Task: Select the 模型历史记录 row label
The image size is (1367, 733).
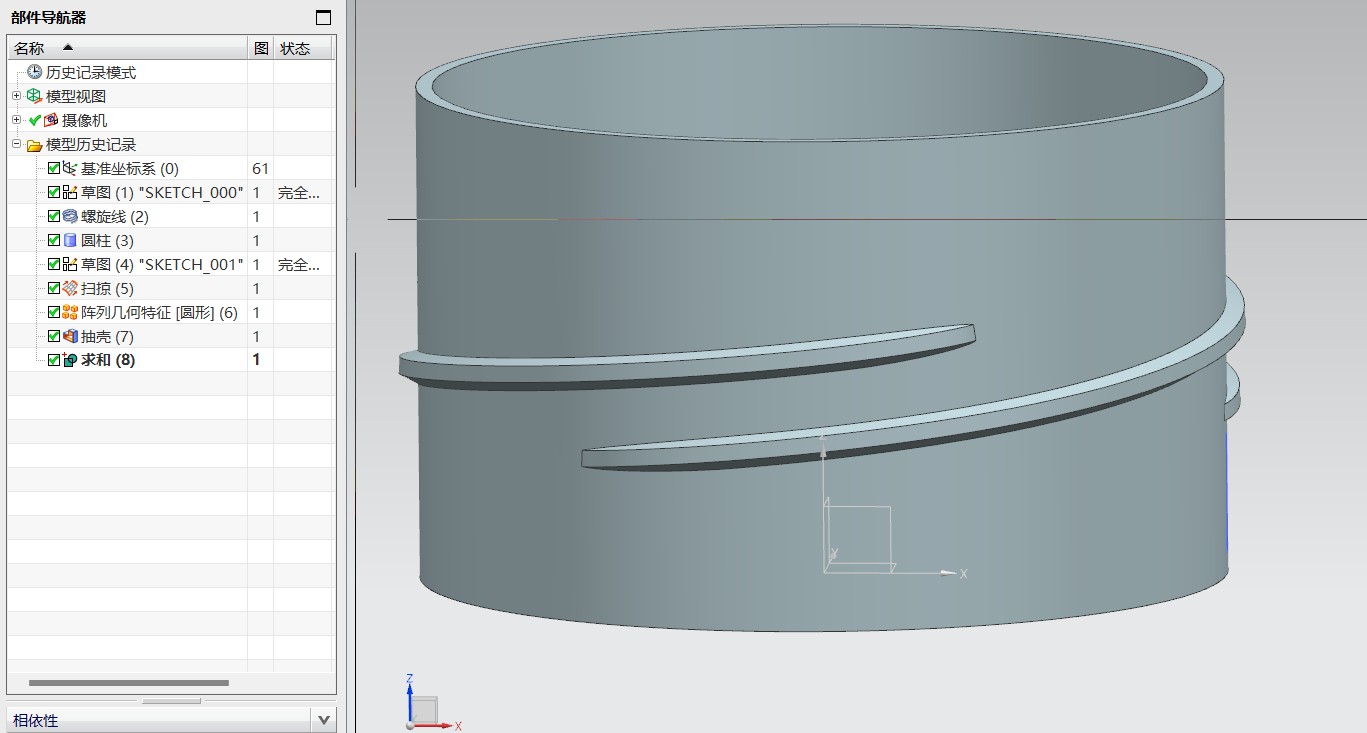Action: click(x=91, y=145)
